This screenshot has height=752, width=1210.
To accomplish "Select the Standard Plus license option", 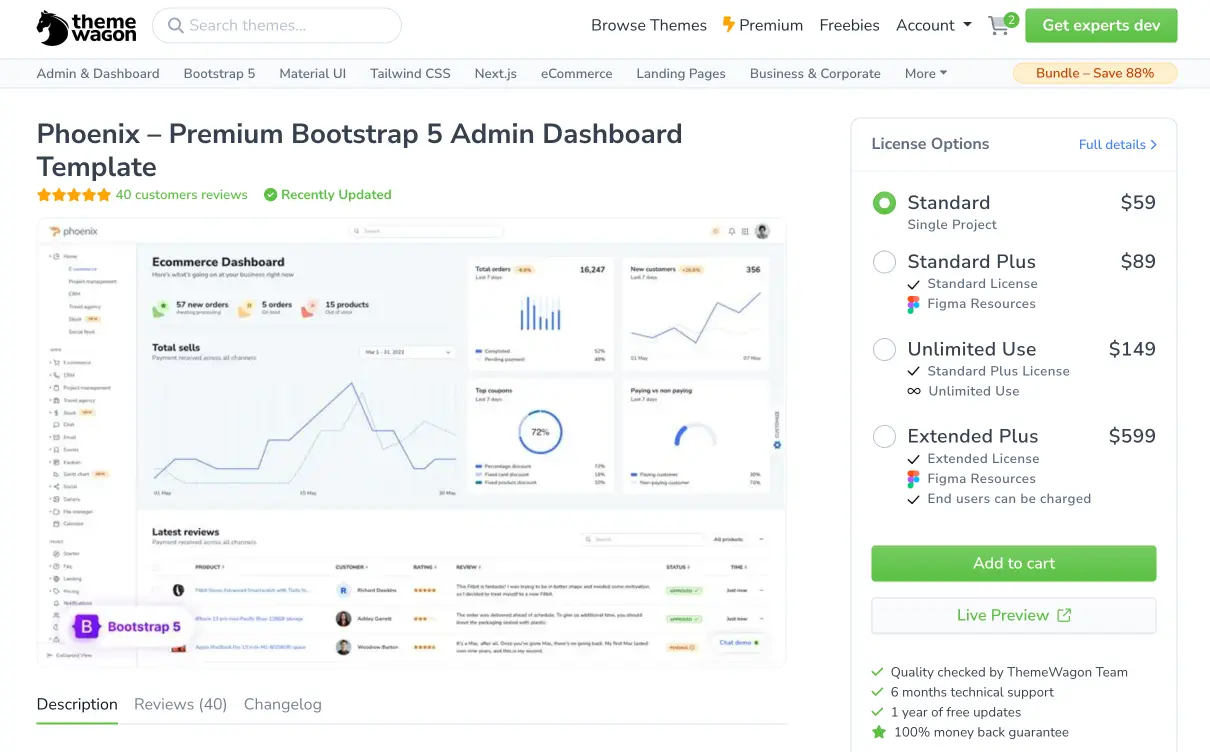I will click(x=884, y=262).
